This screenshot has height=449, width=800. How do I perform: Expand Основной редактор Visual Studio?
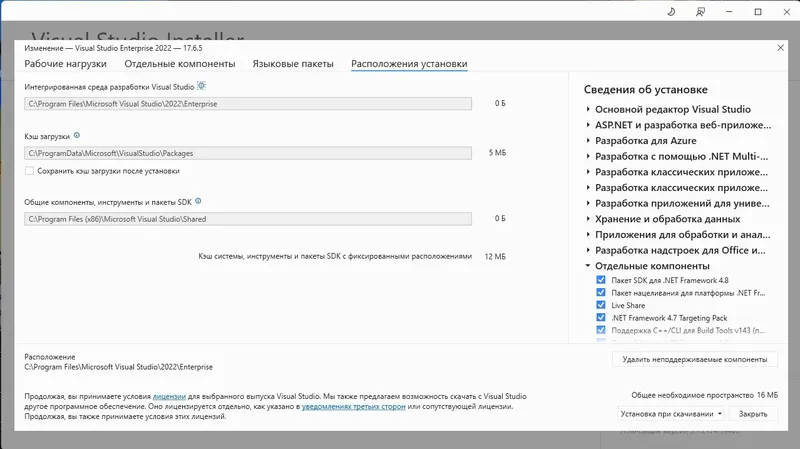click(x=588, y=109)
